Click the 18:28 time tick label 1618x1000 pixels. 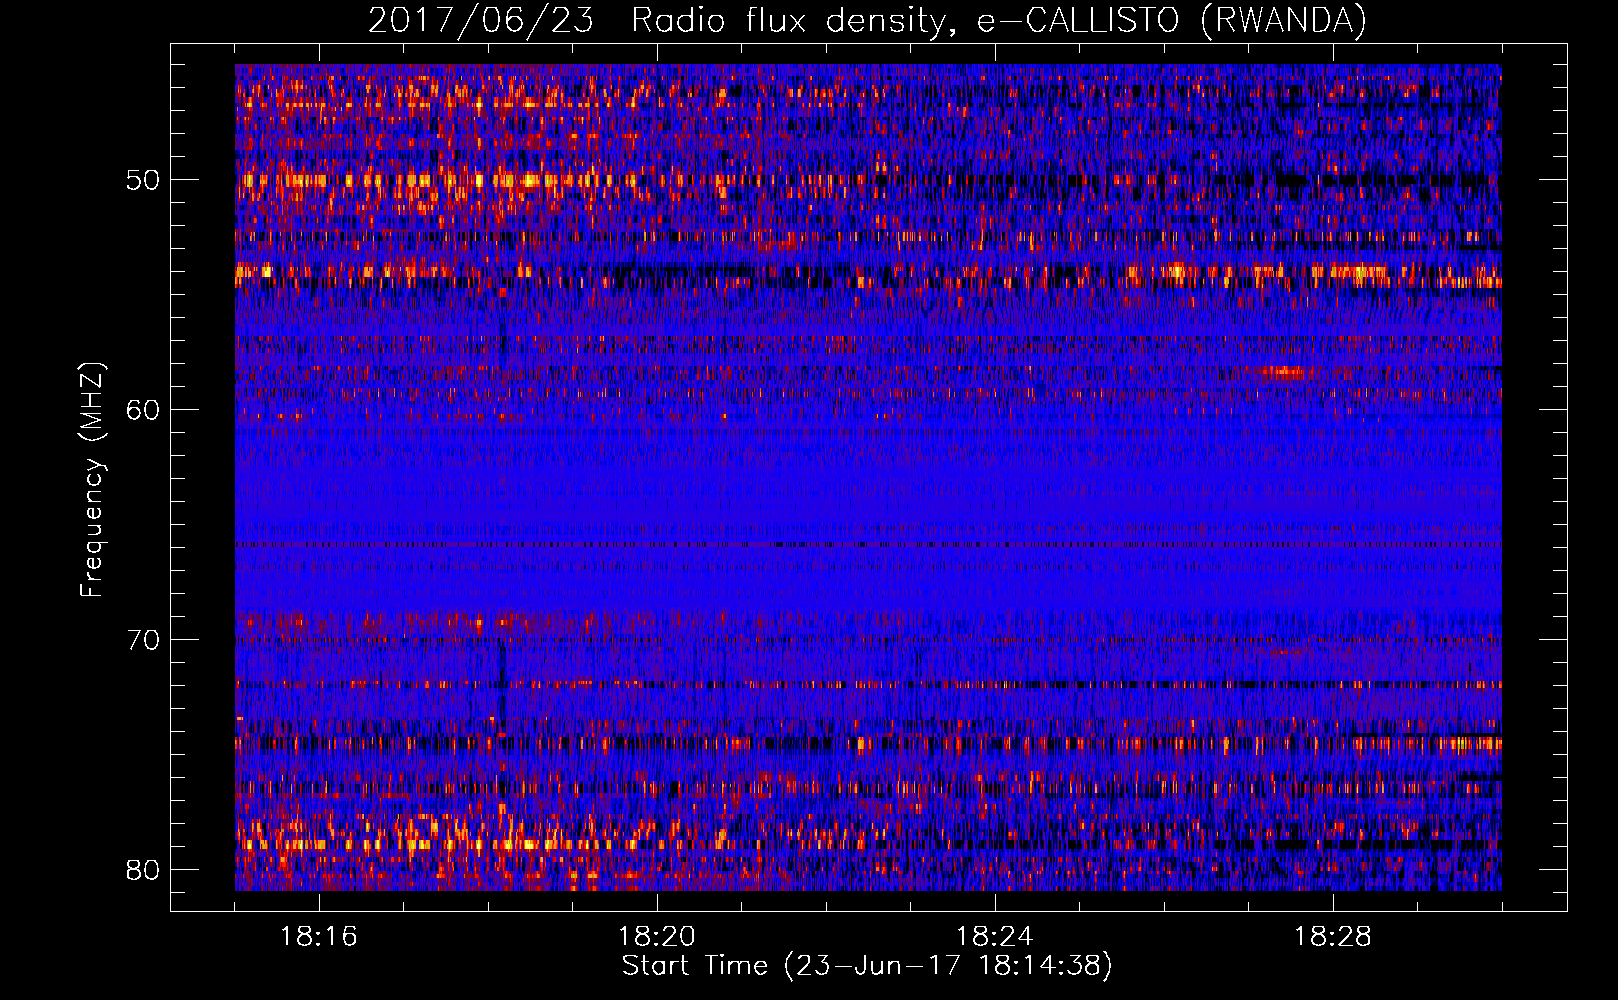pos(1333,937)
